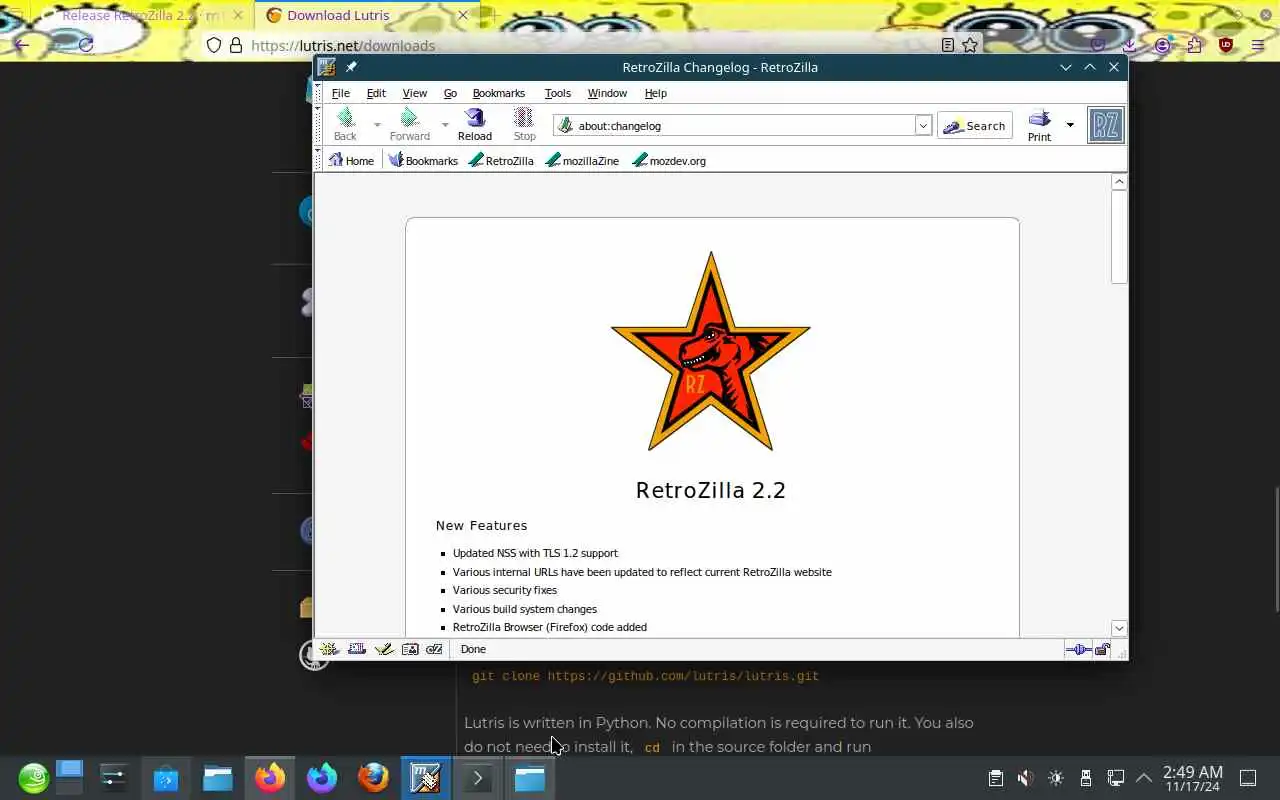Click the pin icon in RetroZilla title bar

[351, 67]
